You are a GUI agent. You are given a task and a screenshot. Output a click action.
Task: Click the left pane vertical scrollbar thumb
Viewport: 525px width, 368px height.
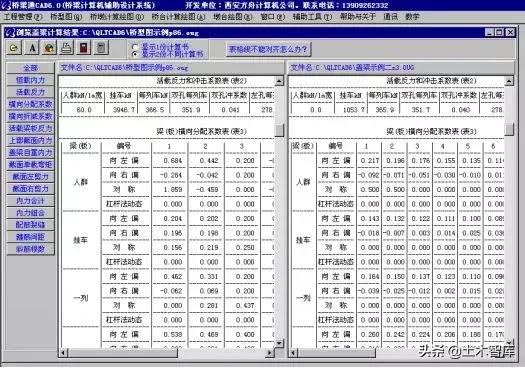click(279, 130)
